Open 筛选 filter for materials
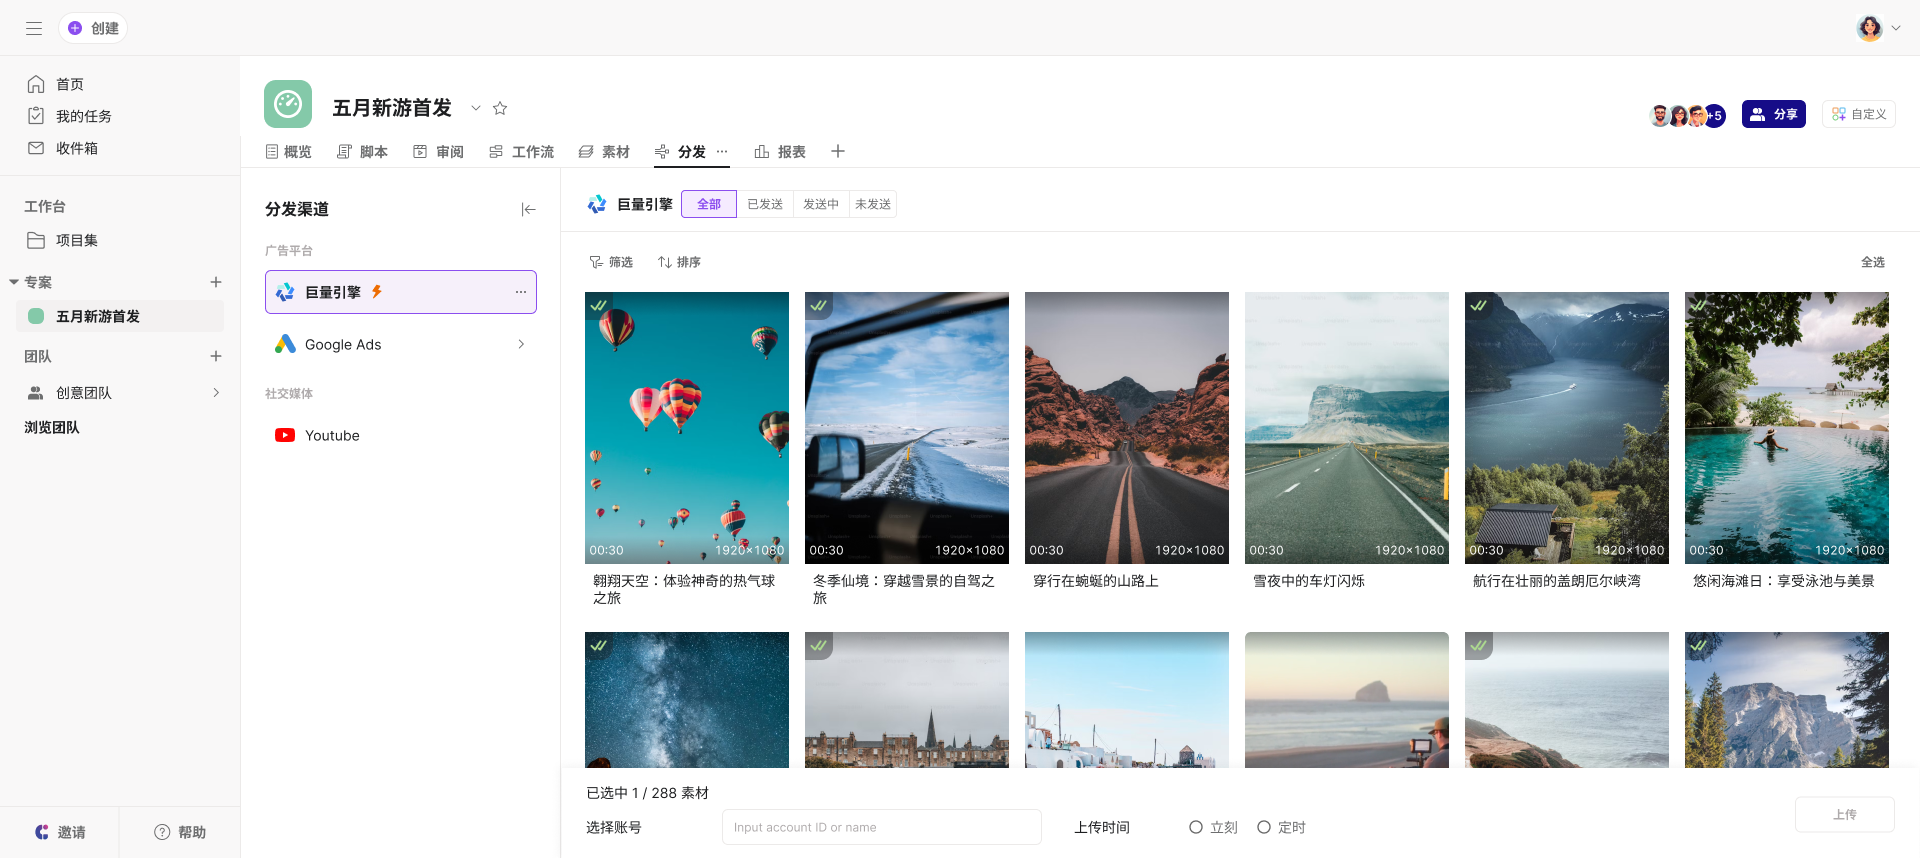The width and height of the screenshot is (1920, 858). click(611, 262)
